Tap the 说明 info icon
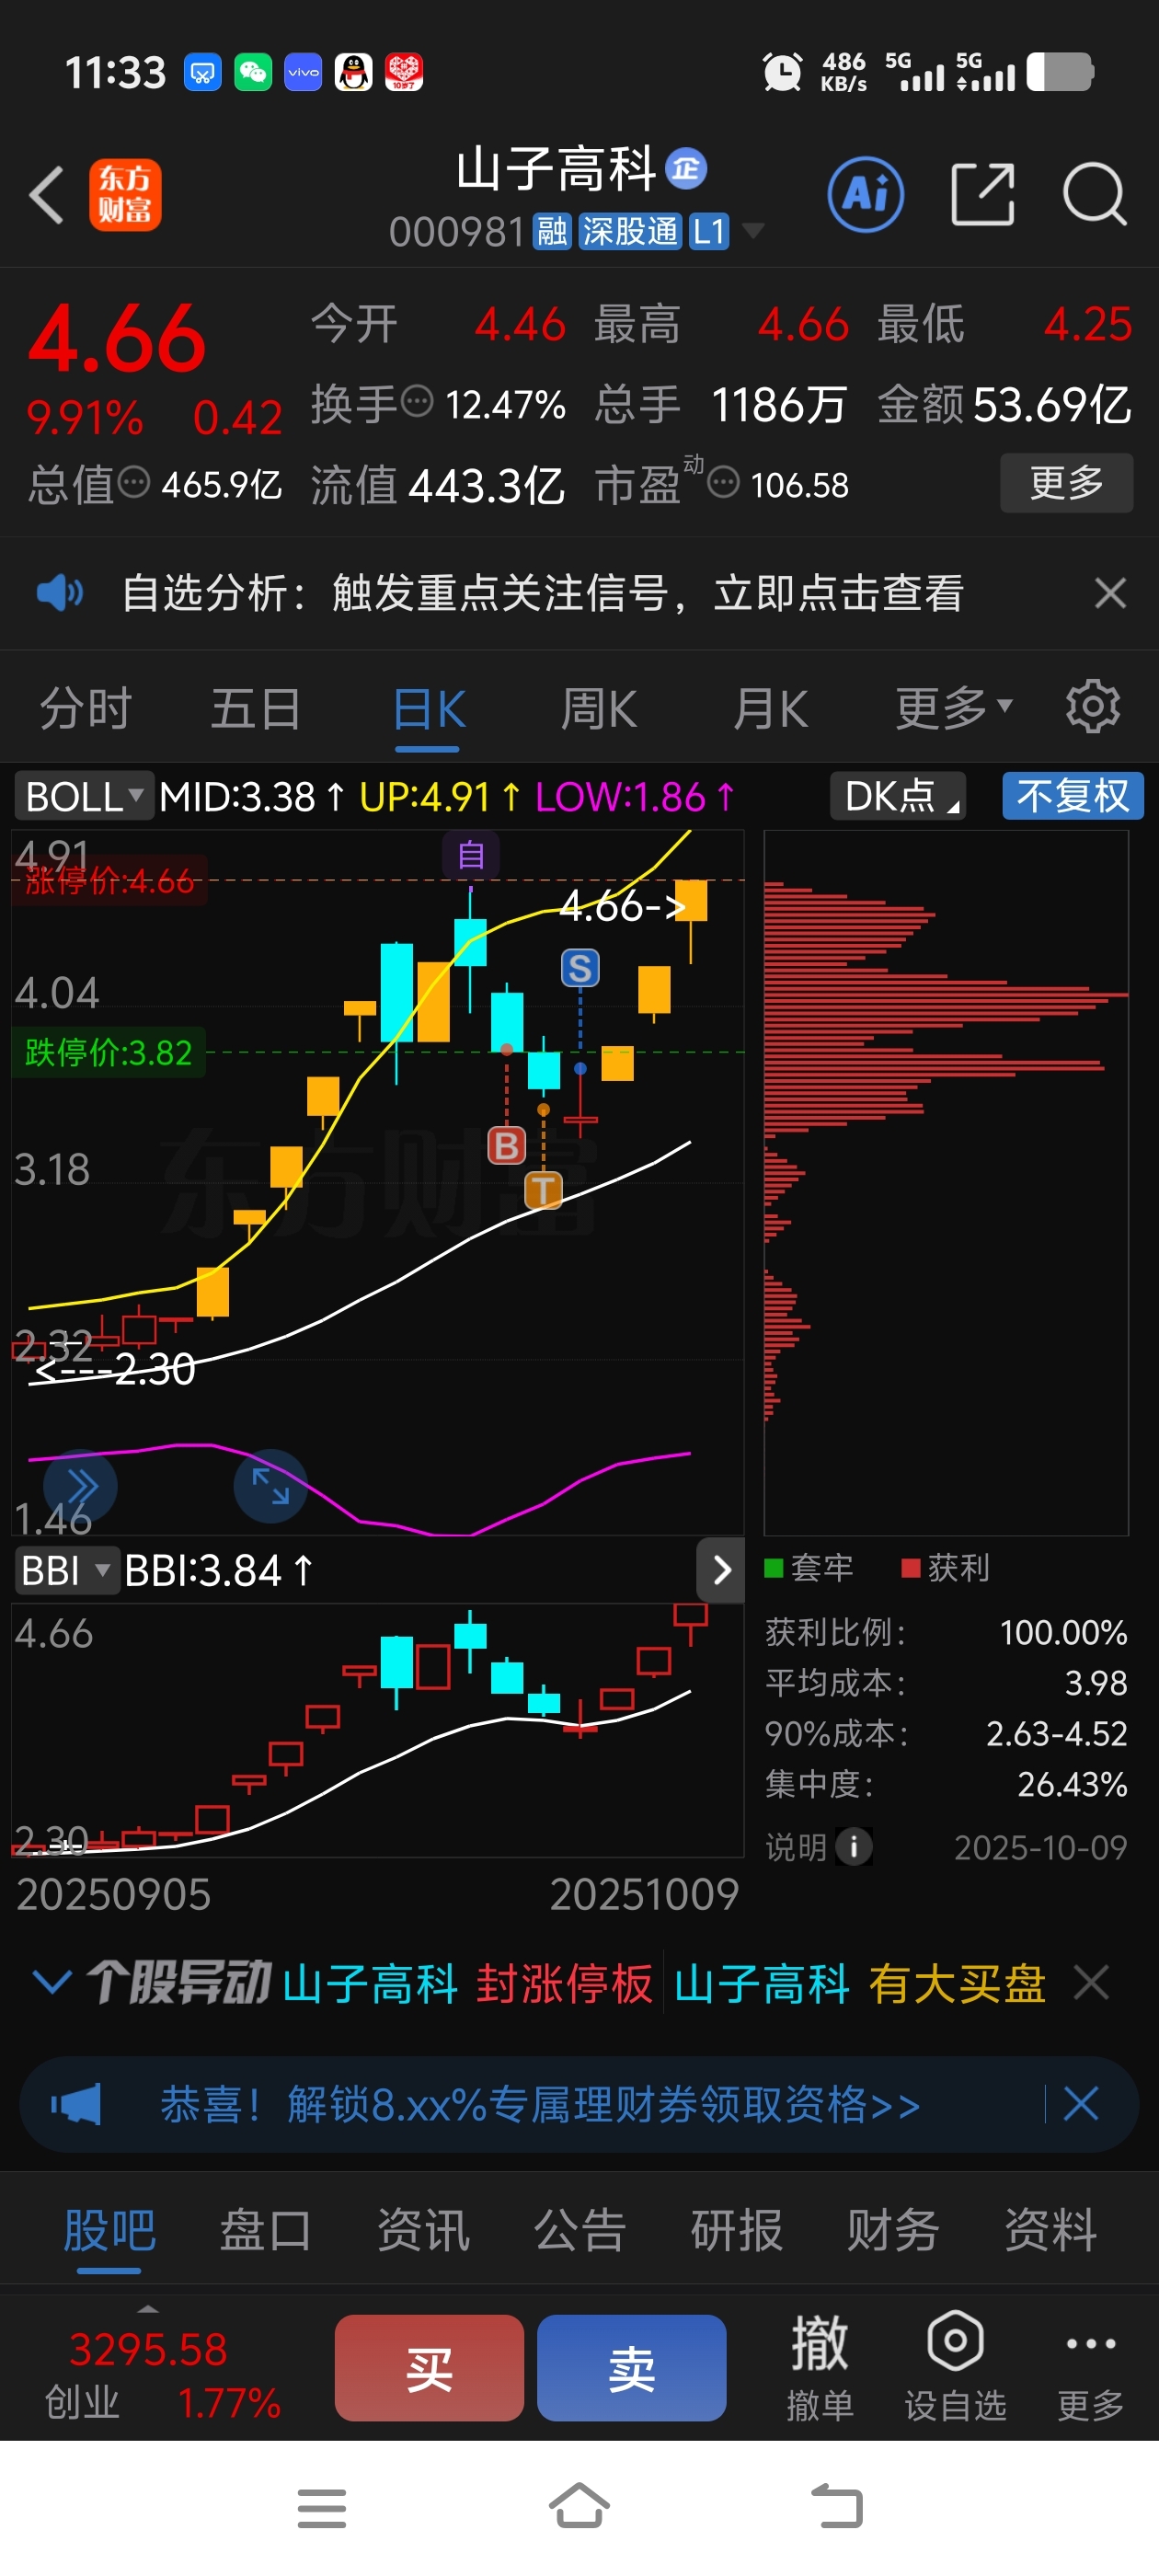The width and height of the screenshot is (1159, 2576). (853, 1846)
